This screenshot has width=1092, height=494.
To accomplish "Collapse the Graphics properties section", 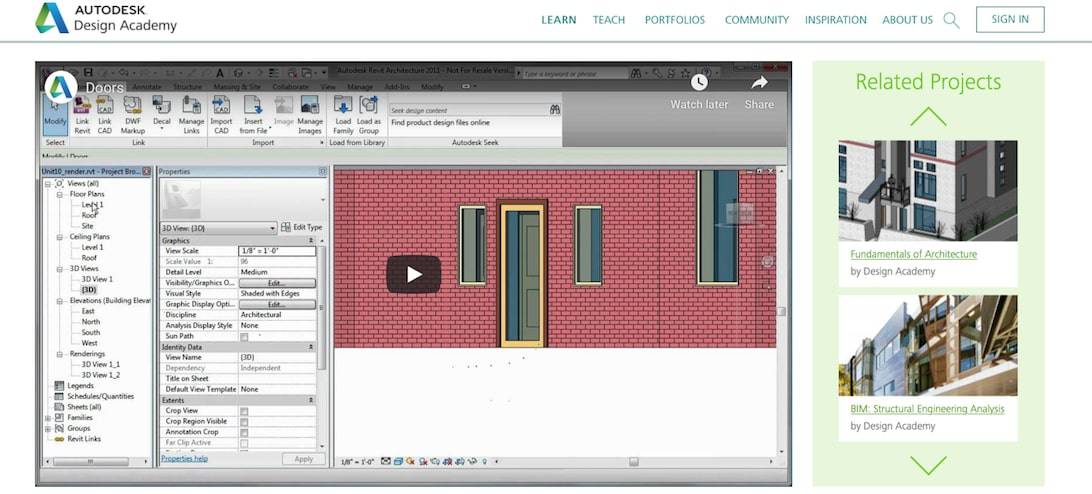I will click(311, 240).
